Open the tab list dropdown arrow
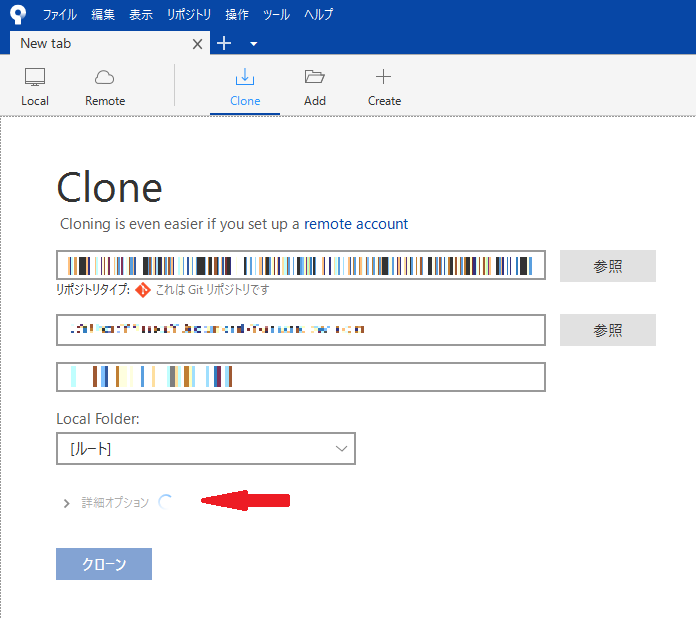Viewport: 696px width, 619px height. click(253, 44)
